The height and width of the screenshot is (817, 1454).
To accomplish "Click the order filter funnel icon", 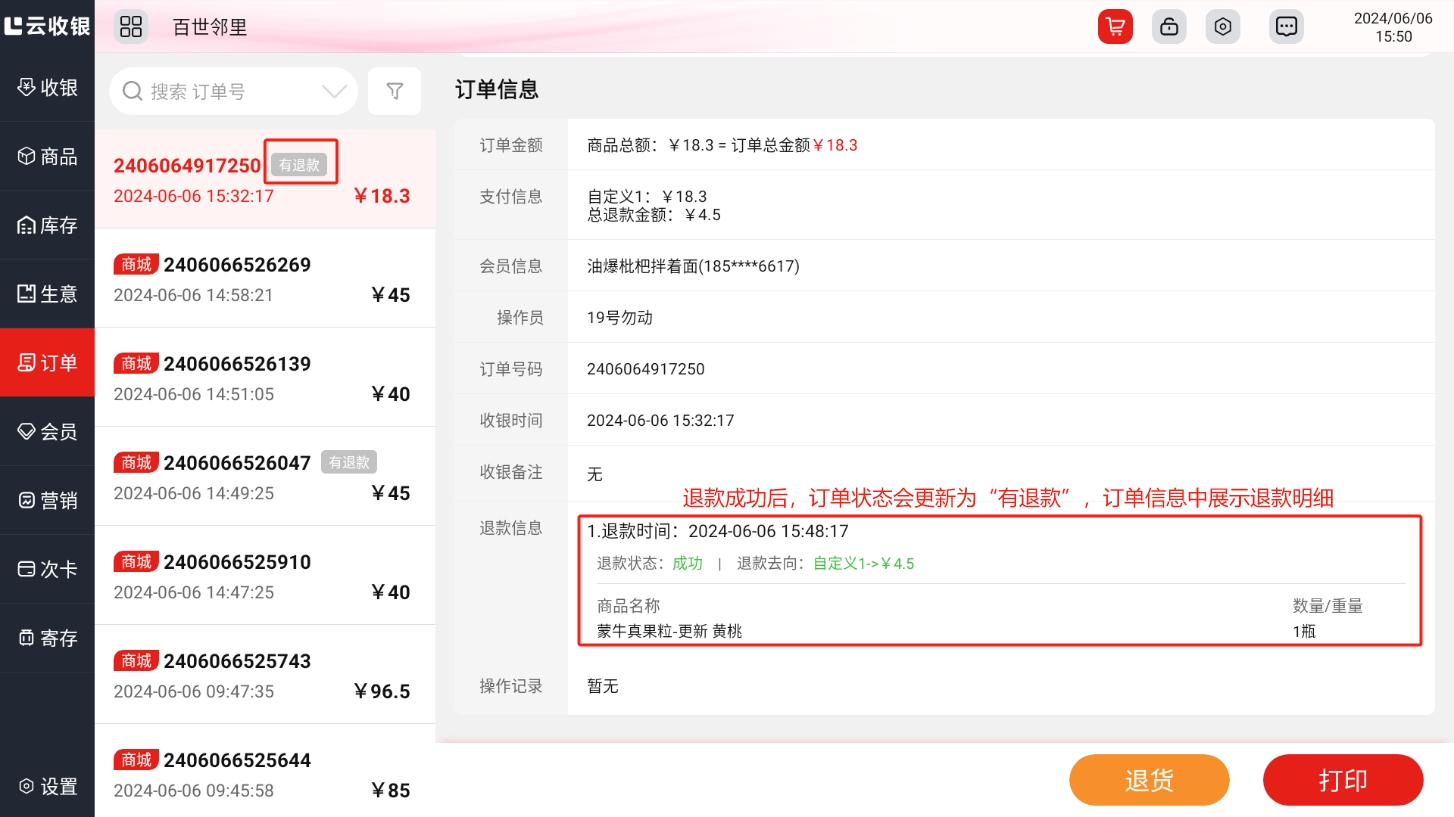I will point(395,92).
